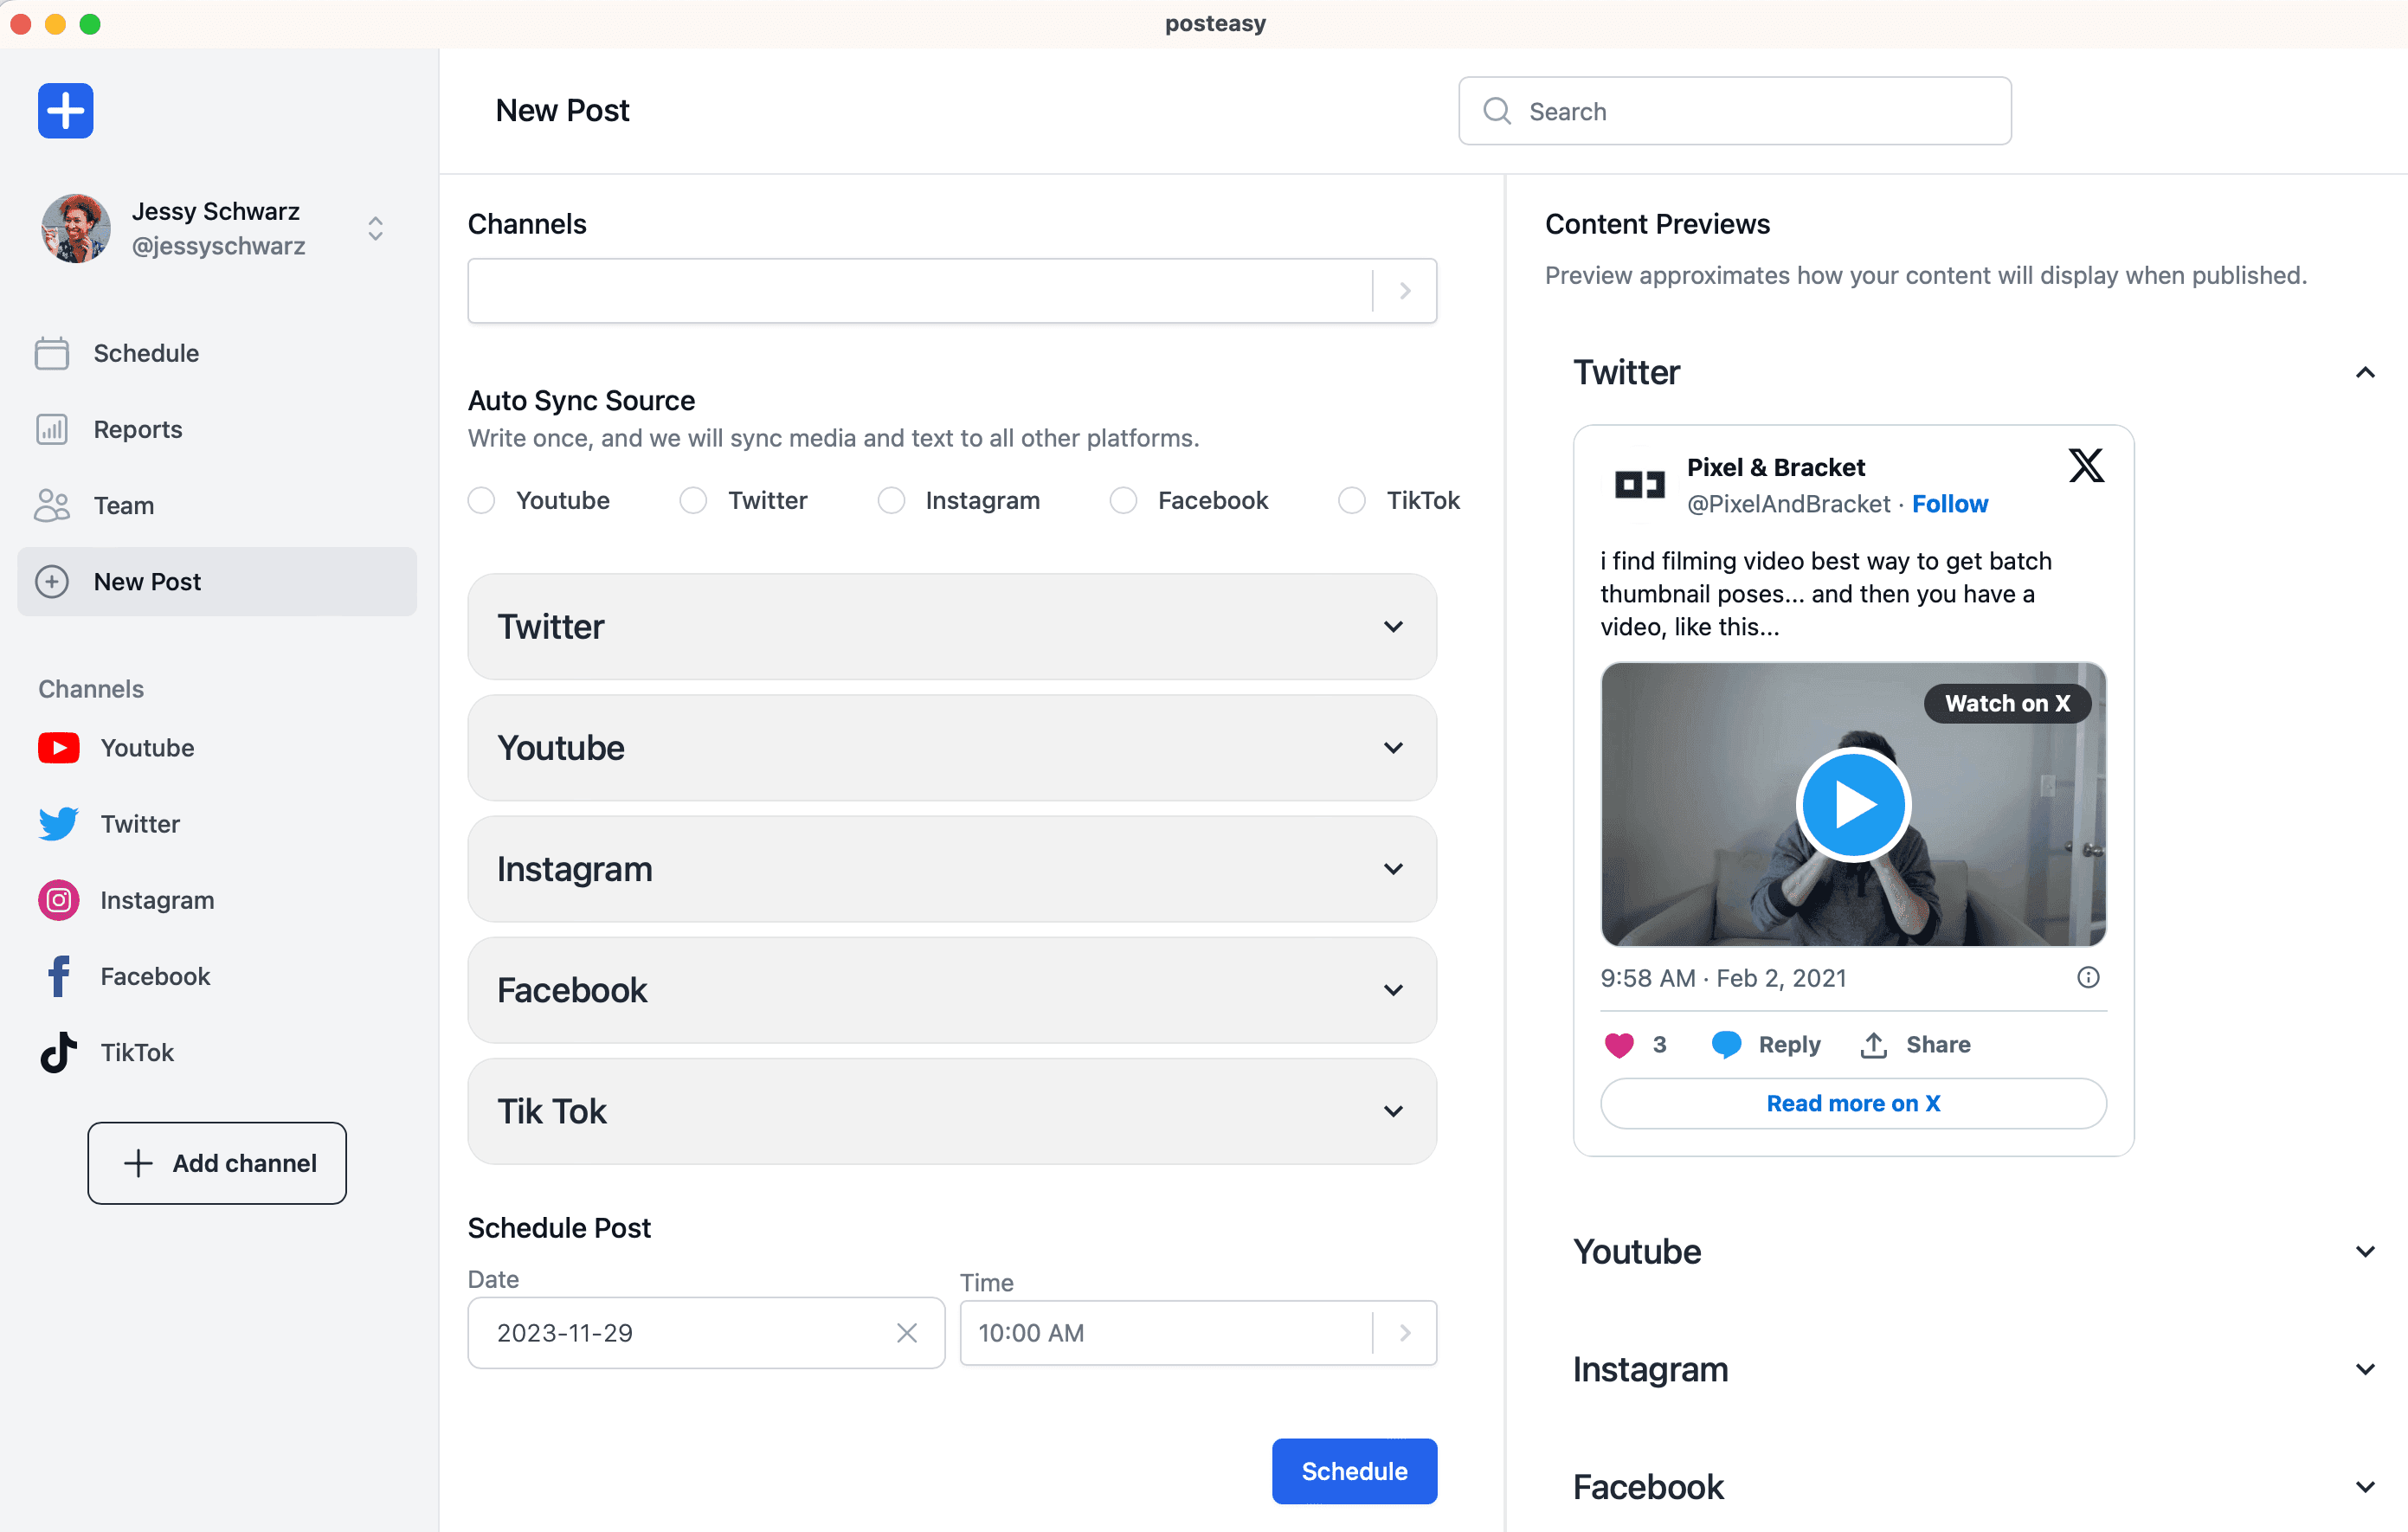Go to Schedule in the sidebar
Screen dimensions: 2408x1532
click(145, 353)
